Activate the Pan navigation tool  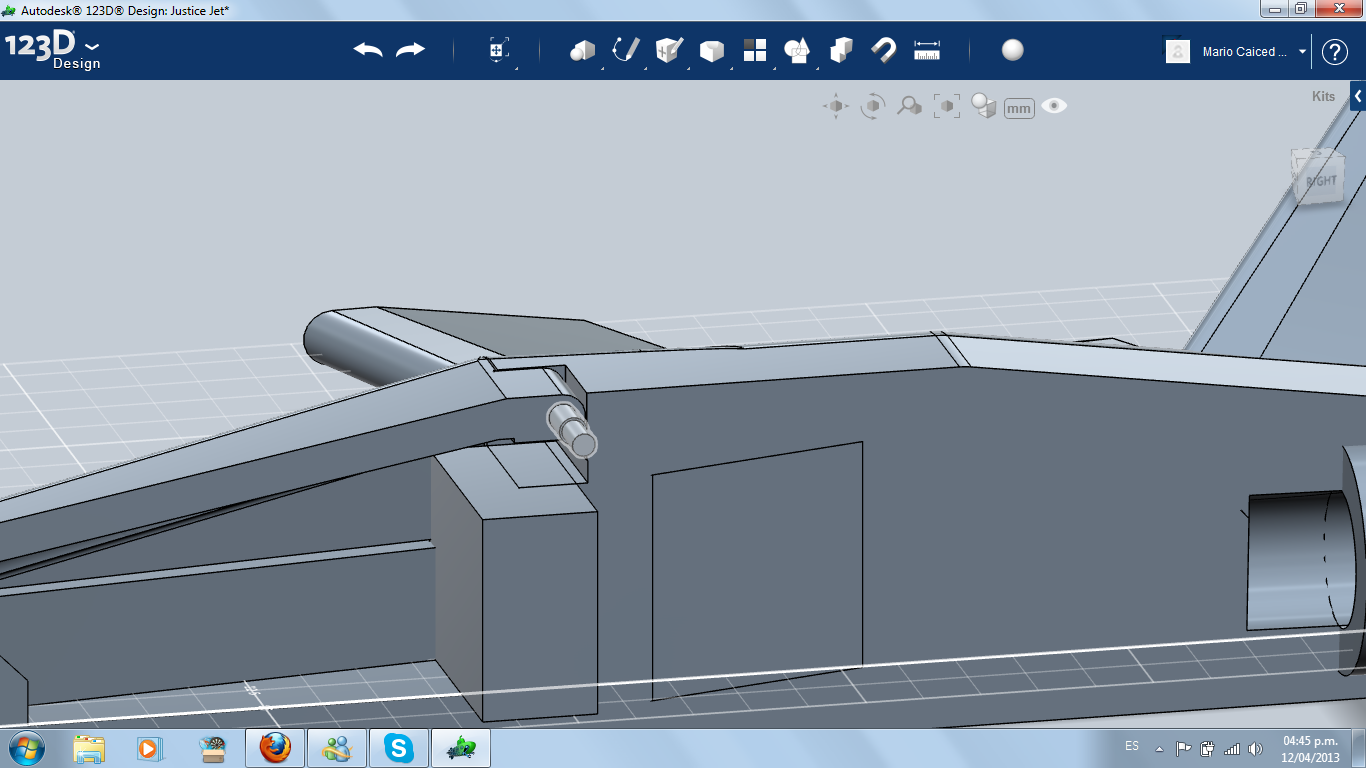pyautogui.click(x=836, y=106)
